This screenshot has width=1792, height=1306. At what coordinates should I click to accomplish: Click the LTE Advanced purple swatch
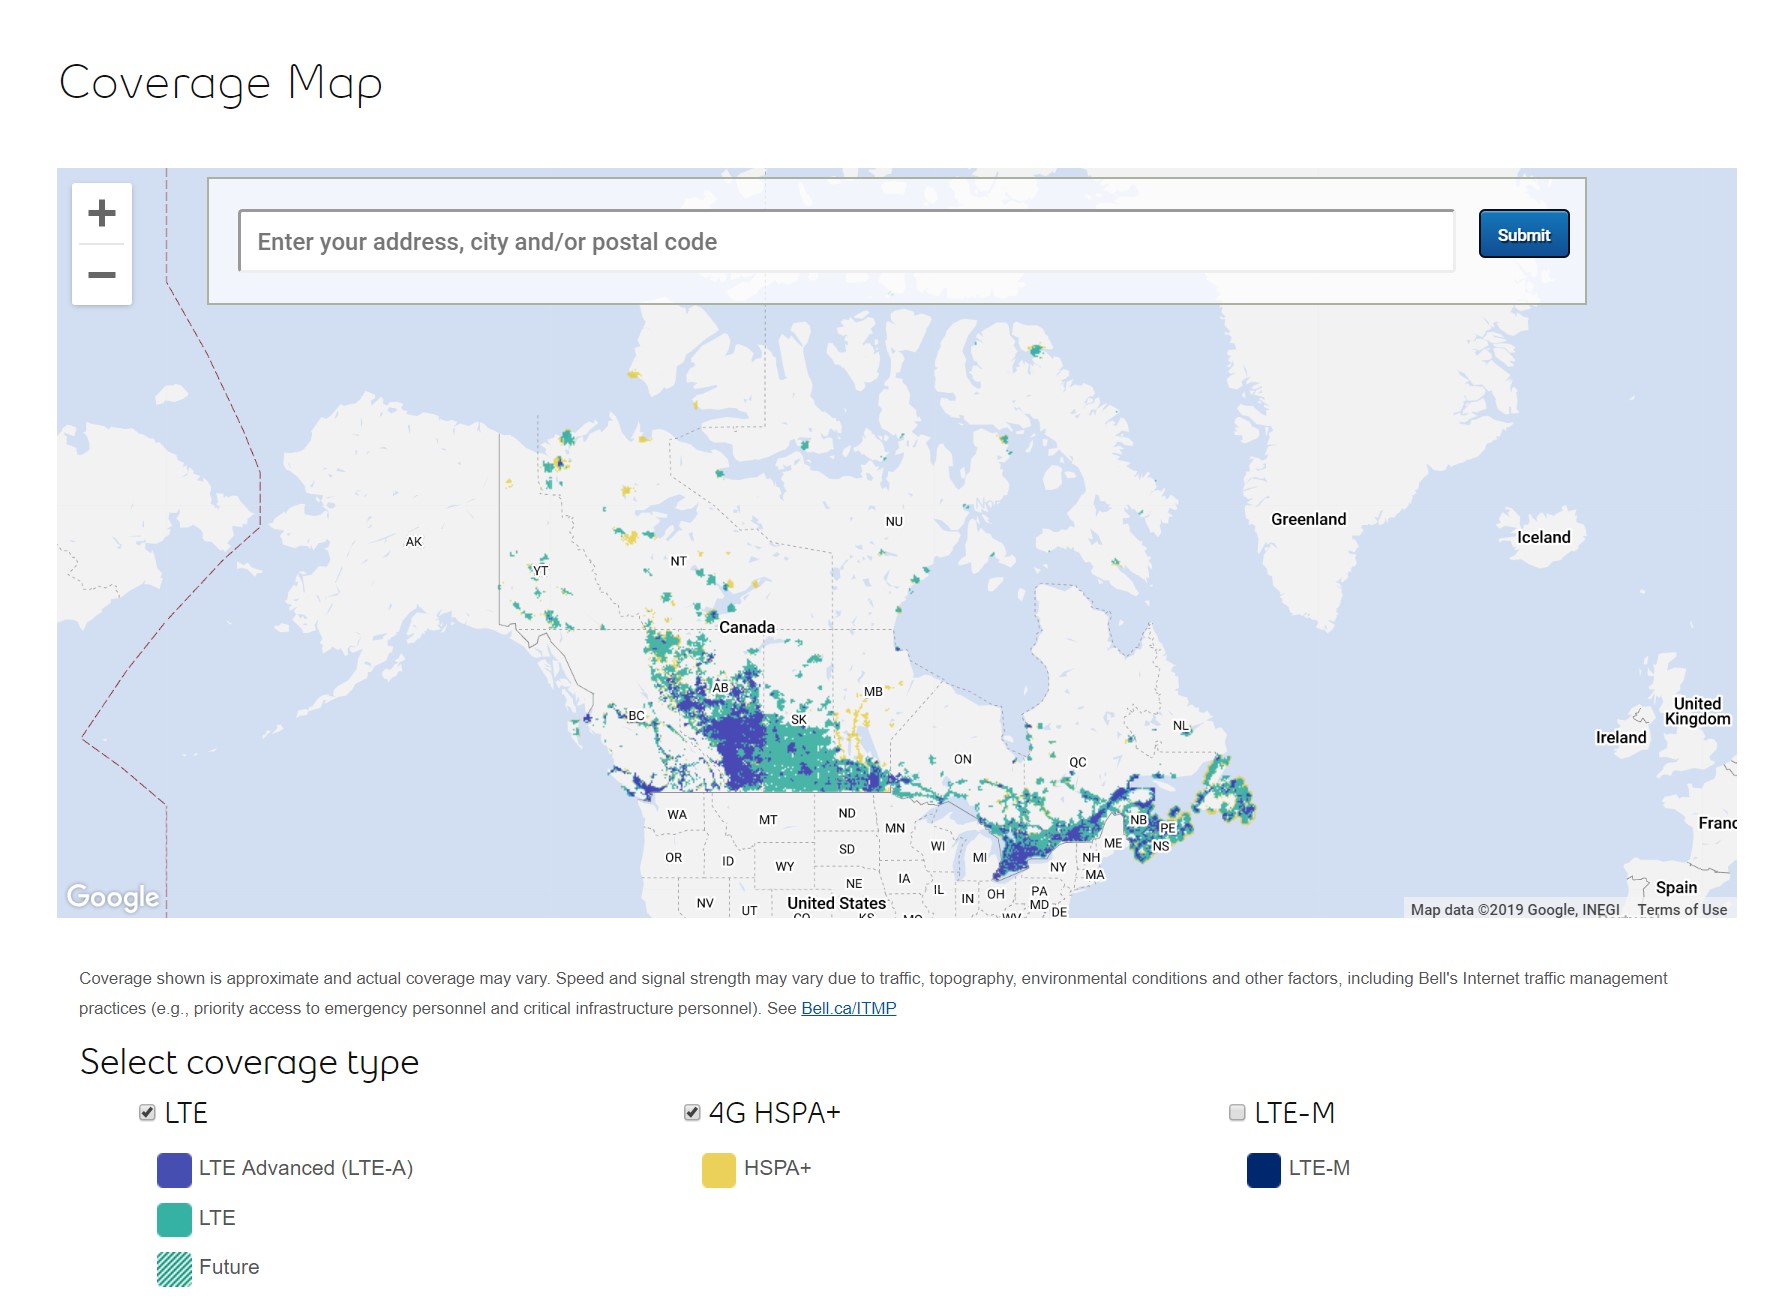point(174,1169)
